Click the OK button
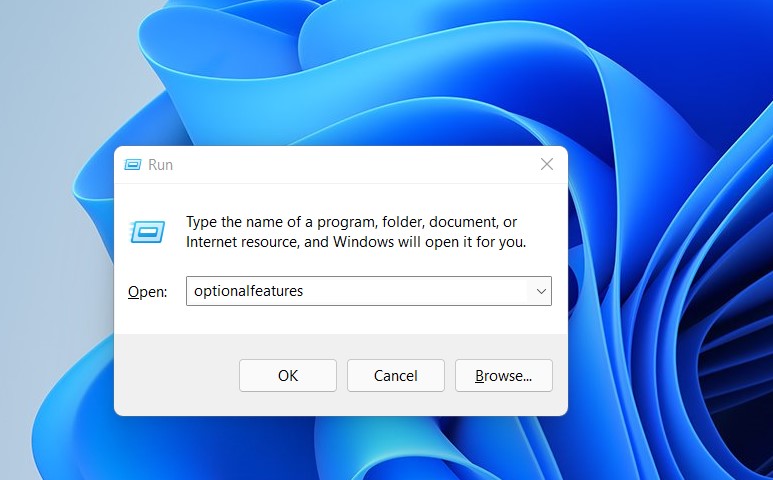The height and width of the screenshot is (480, 773). tap(288, 376)
